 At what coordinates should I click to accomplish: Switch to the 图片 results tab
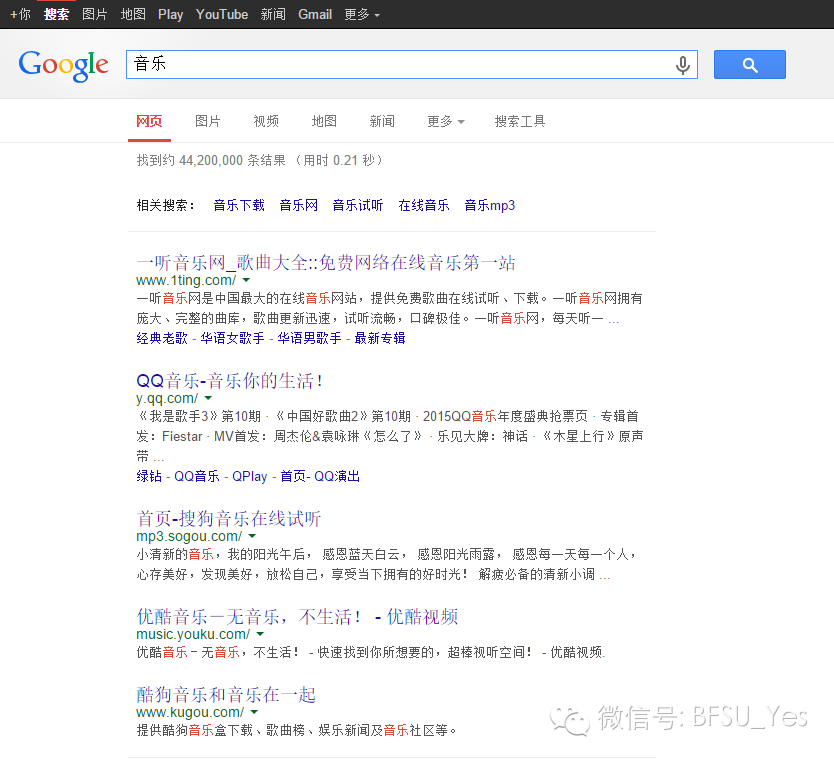pos(207,121)
